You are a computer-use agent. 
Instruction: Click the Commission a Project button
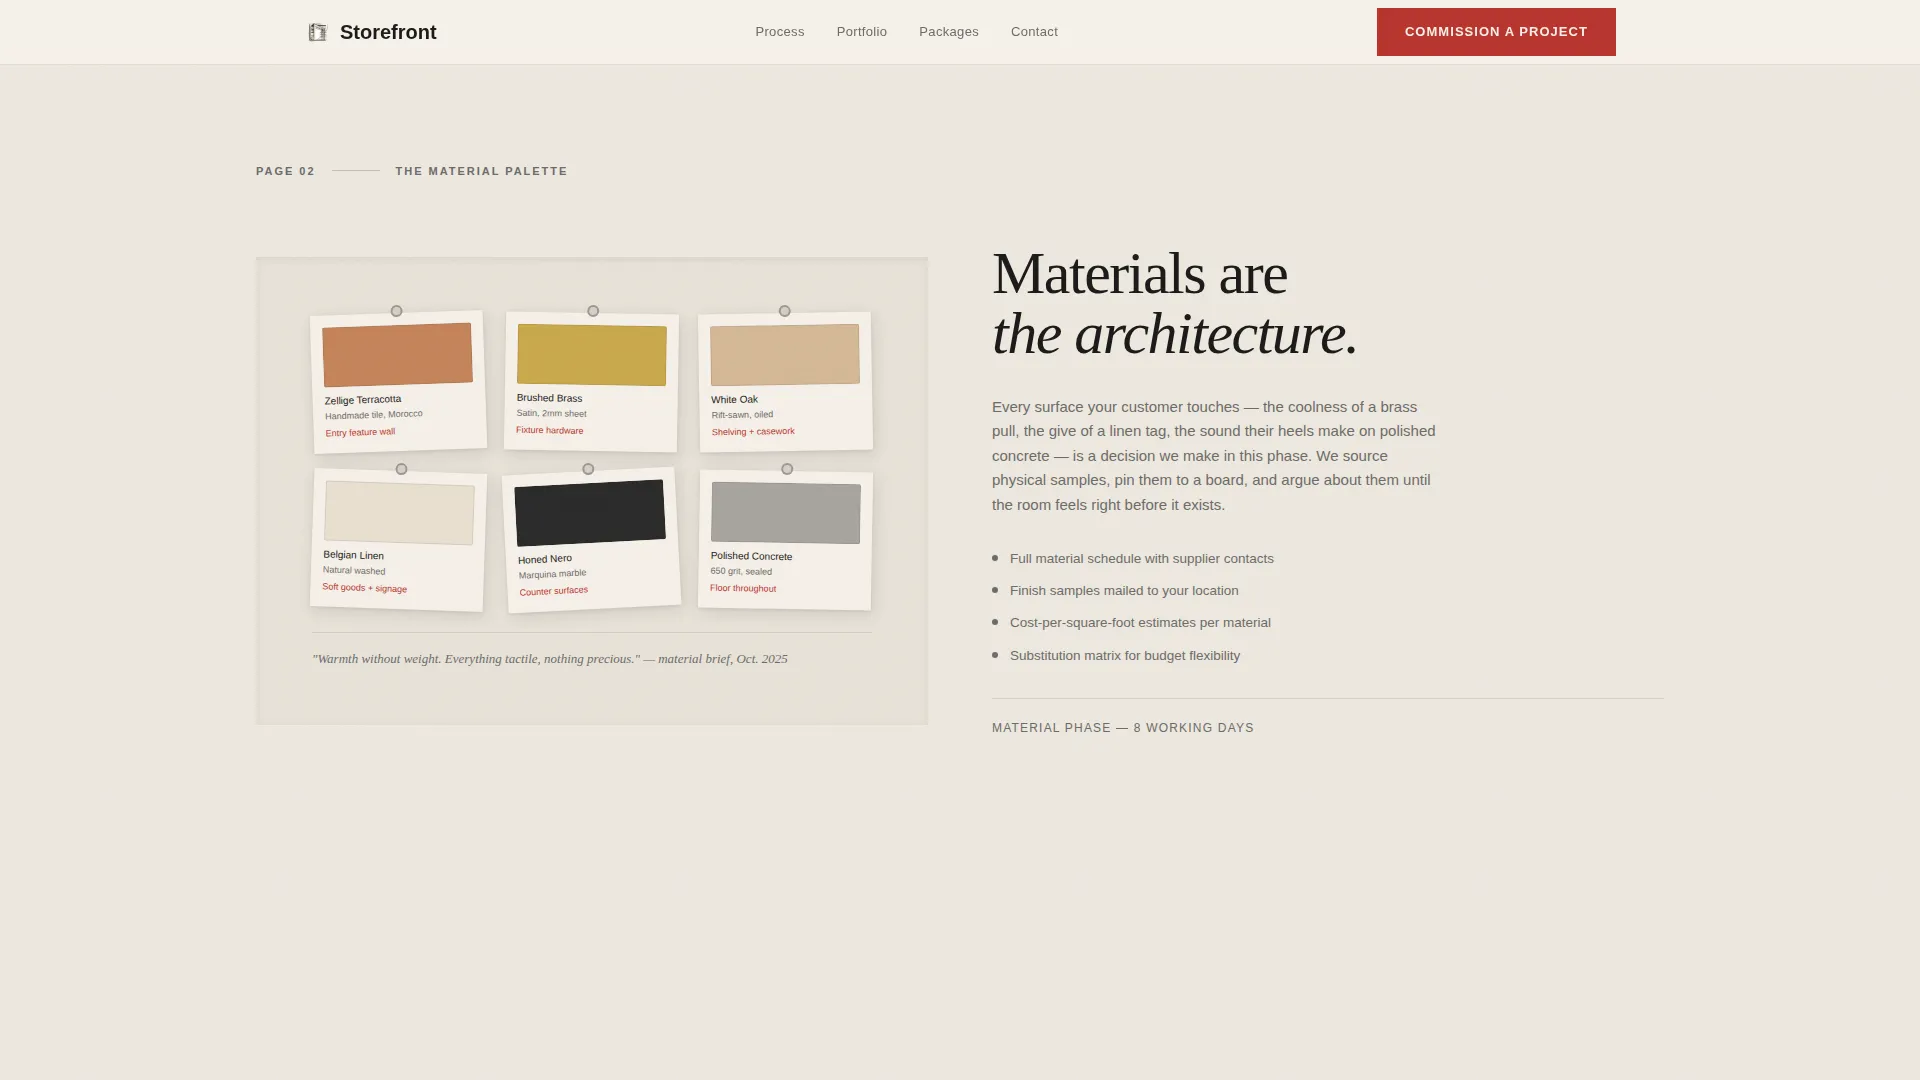[x=1496, y=32]
